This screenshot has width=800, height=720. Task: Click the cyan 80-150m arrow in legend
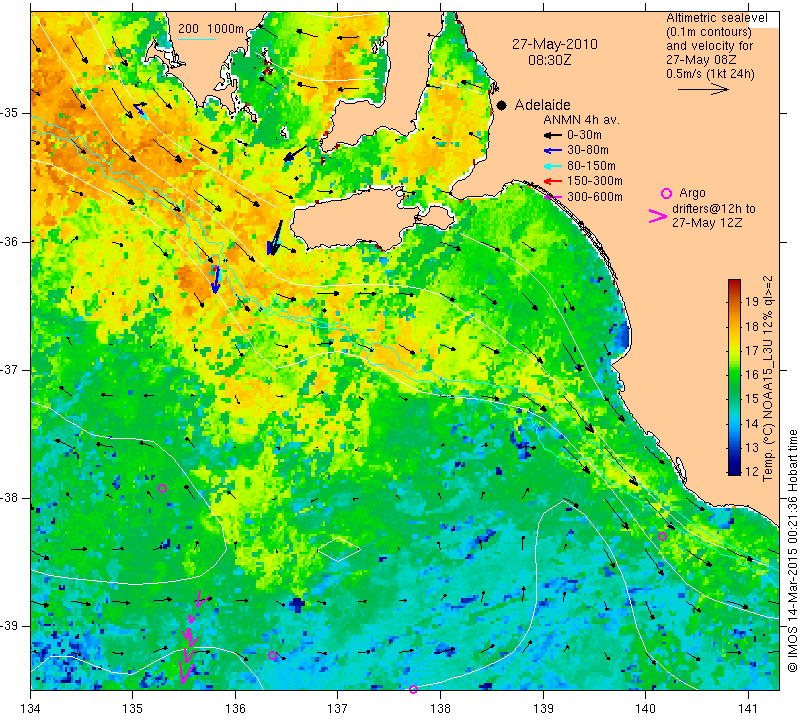(x=552, y=166)
